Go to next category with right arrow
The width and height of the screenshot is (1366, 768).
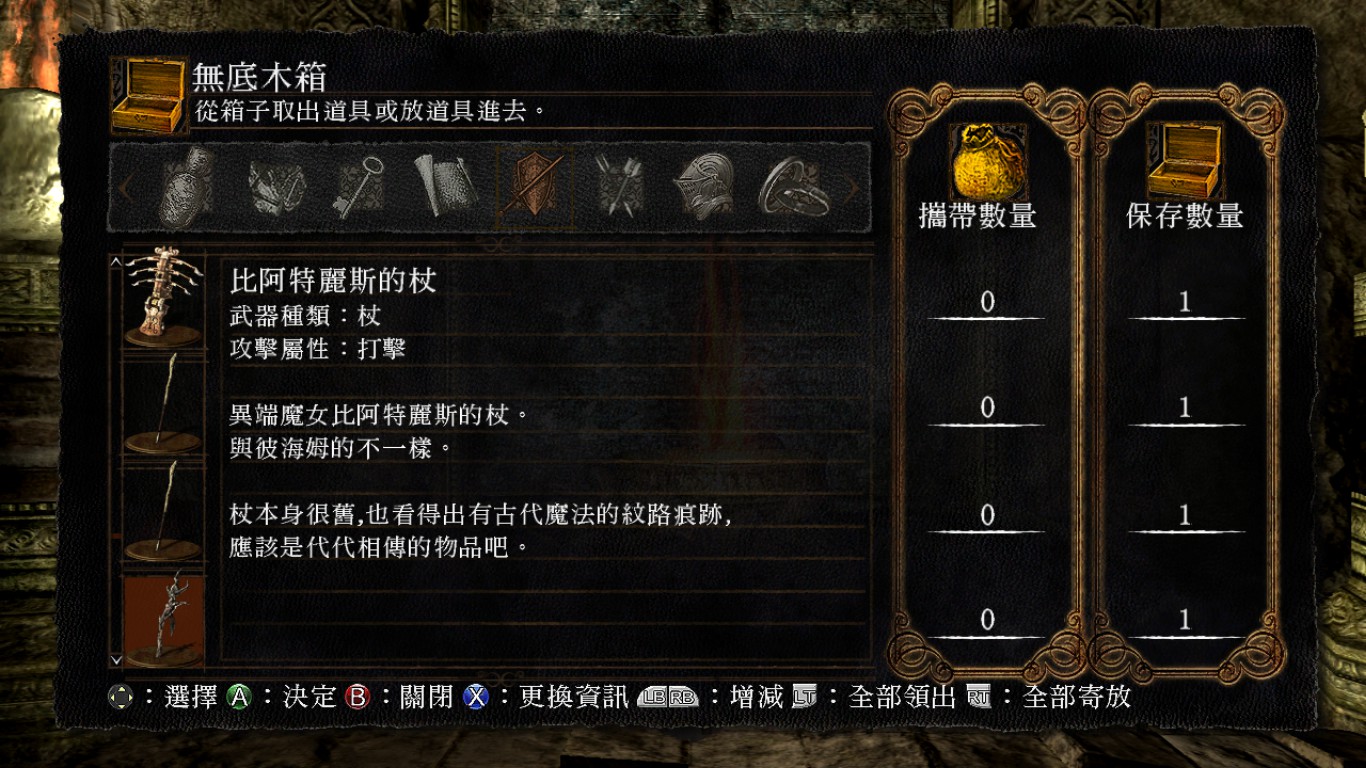(x=852, y=188)
